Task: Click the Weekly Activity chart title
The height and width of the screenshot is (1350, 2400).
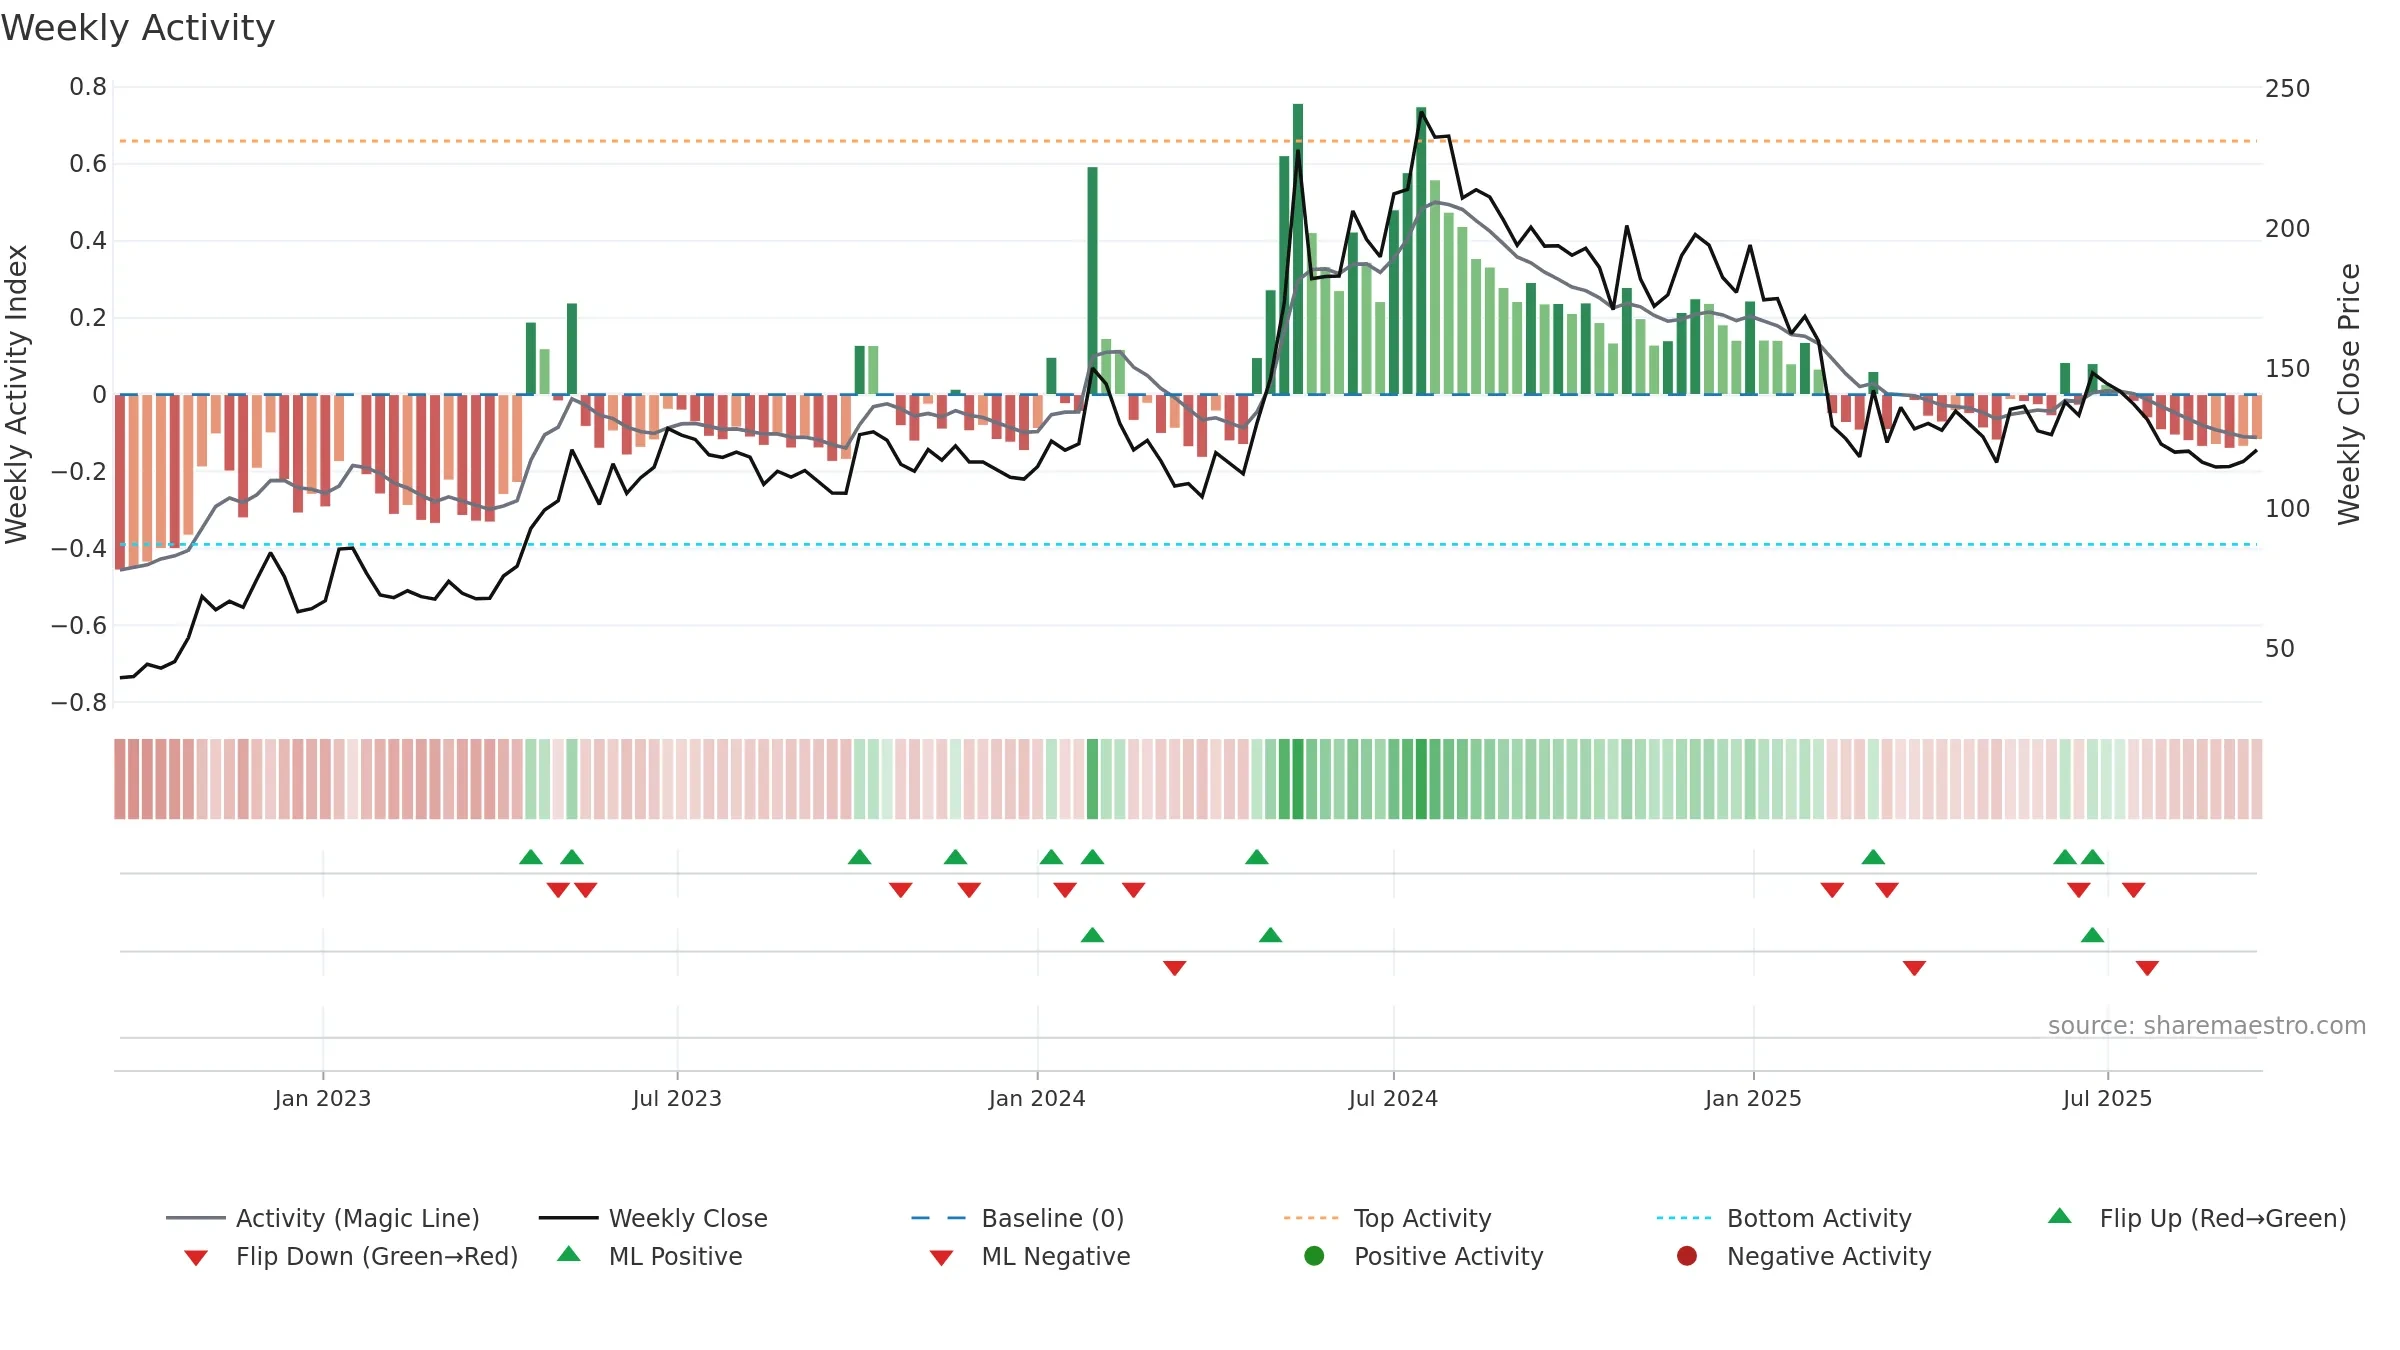Action: coord(138,28)
